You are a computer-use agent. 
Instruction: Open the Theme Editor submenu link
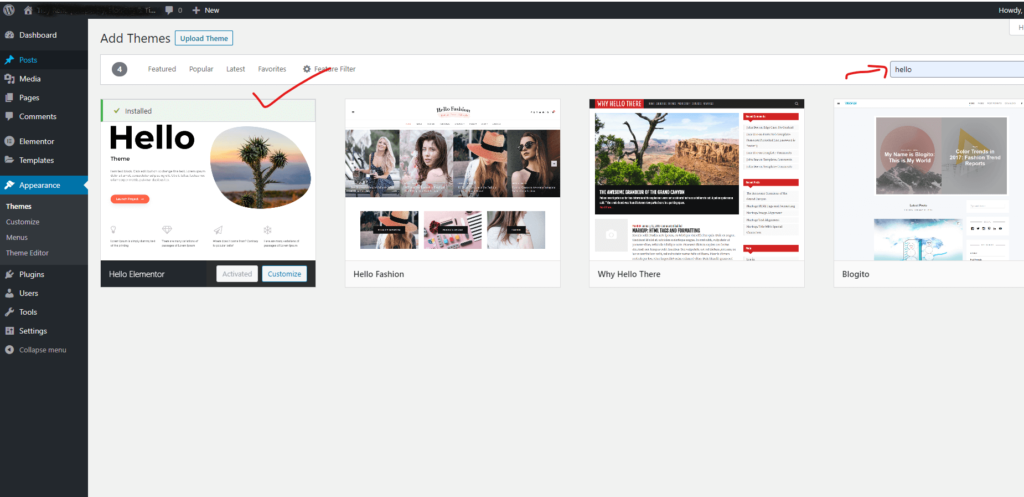[x=27, y=253]
